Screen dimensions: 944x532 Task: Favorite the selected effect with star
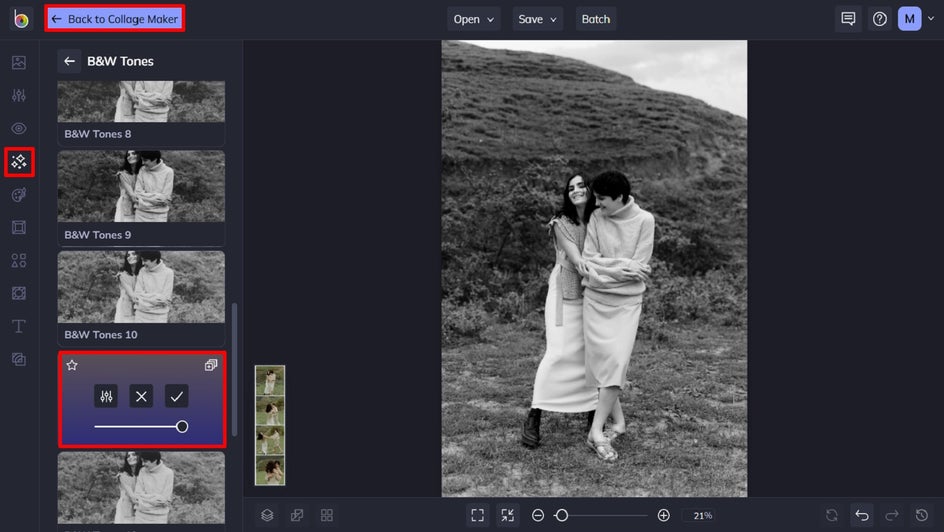pos(72,365)
